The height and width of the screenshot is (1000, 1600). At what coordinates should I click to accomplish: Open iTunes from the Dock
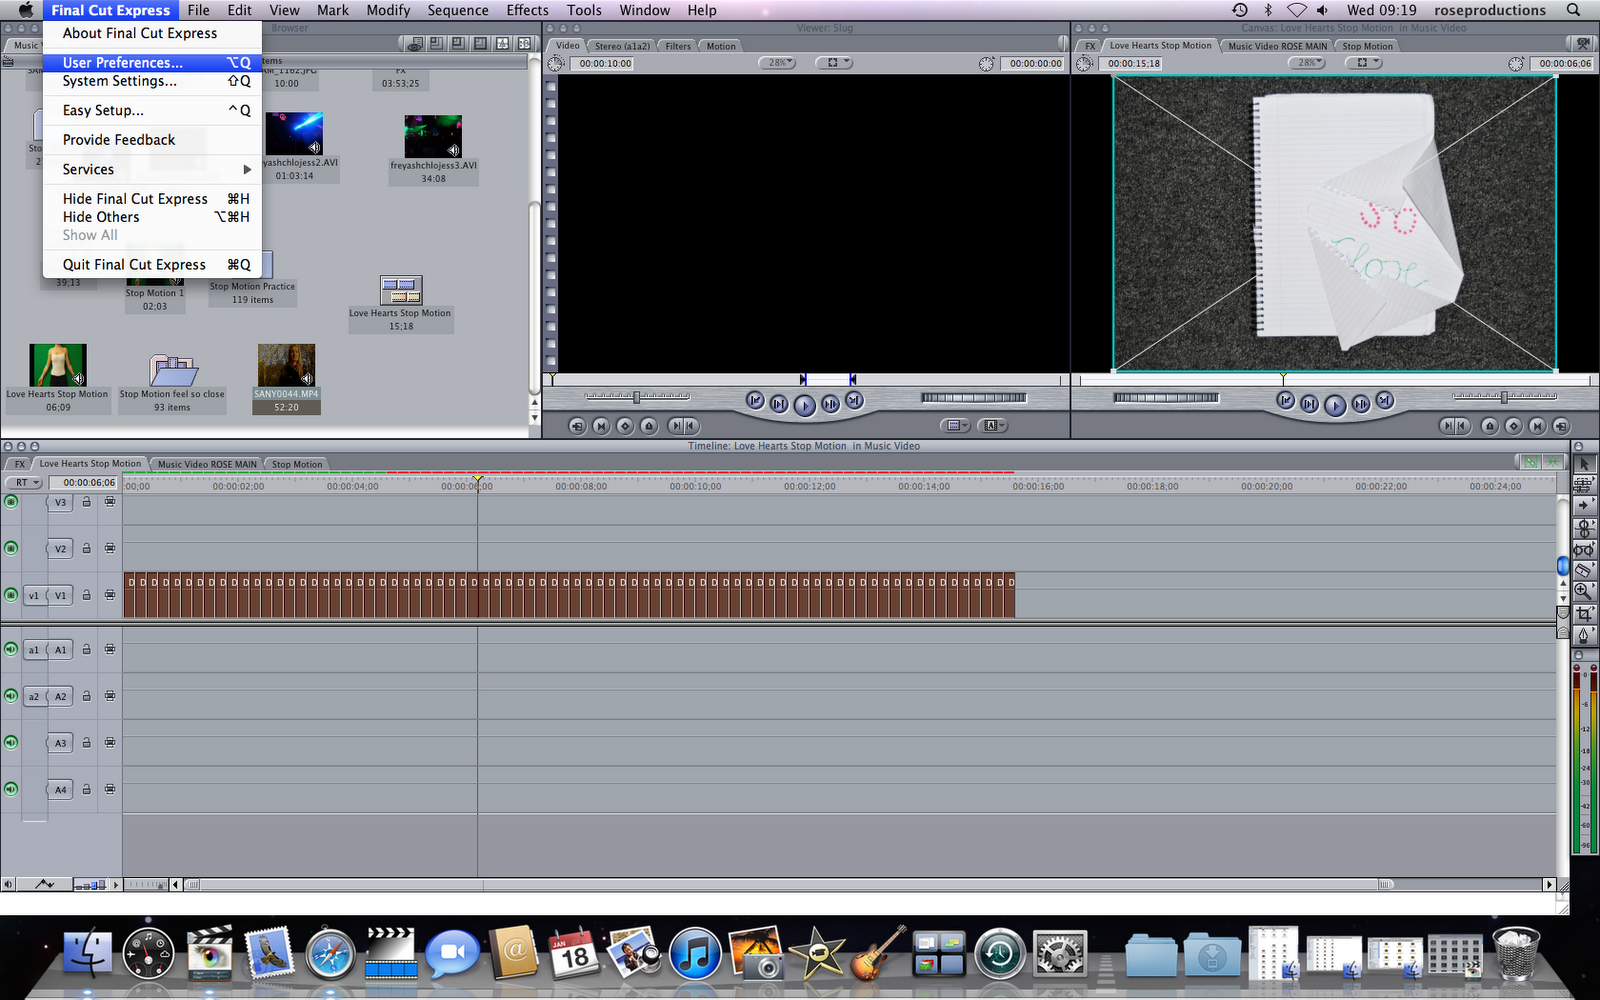695,951
